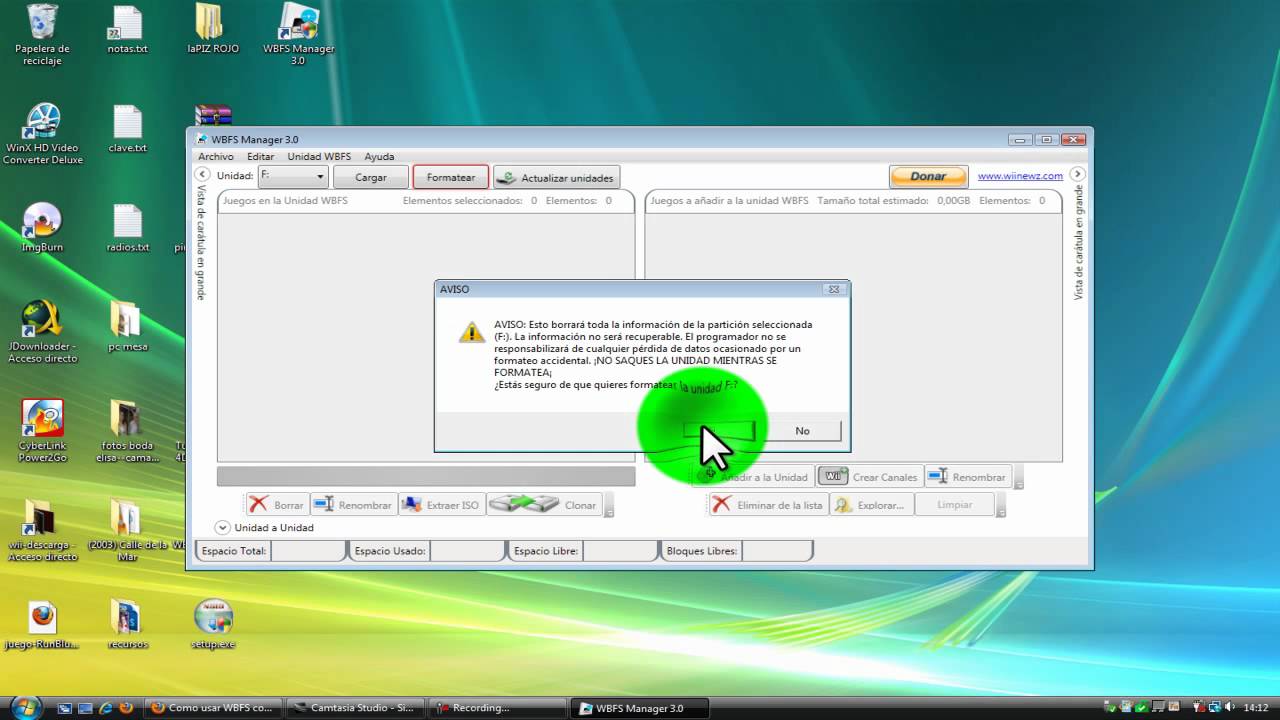Switch to Como usar WBFS taskbar window
The image size is (1280, 720).
(213, 708)
